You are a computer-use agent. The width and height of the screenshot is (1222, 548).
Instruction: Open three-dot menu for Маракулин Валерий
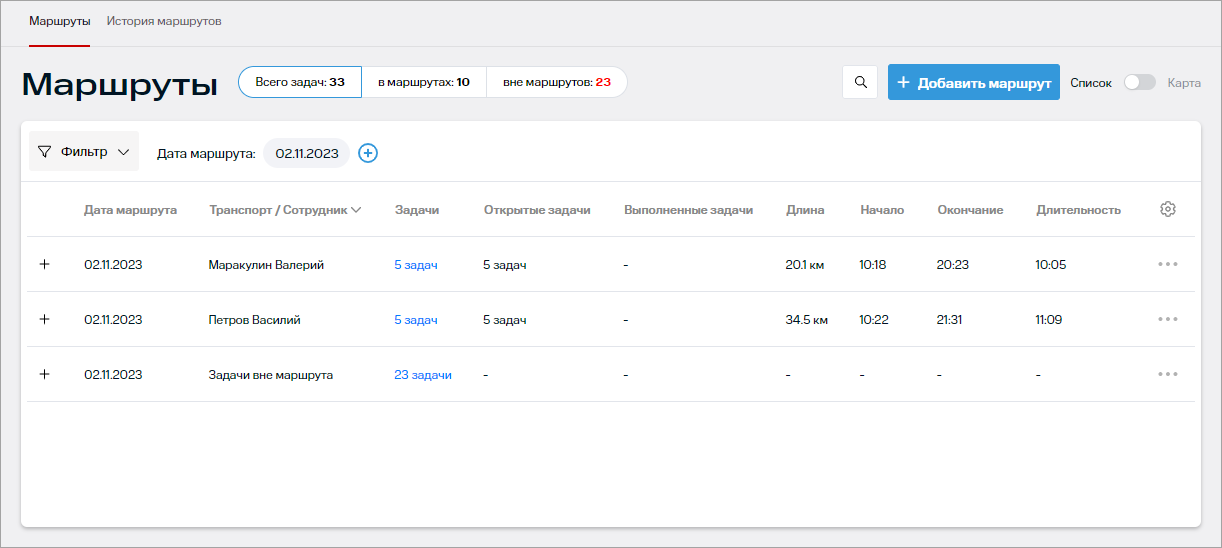pyautogui.click(x=1167, y=264)
